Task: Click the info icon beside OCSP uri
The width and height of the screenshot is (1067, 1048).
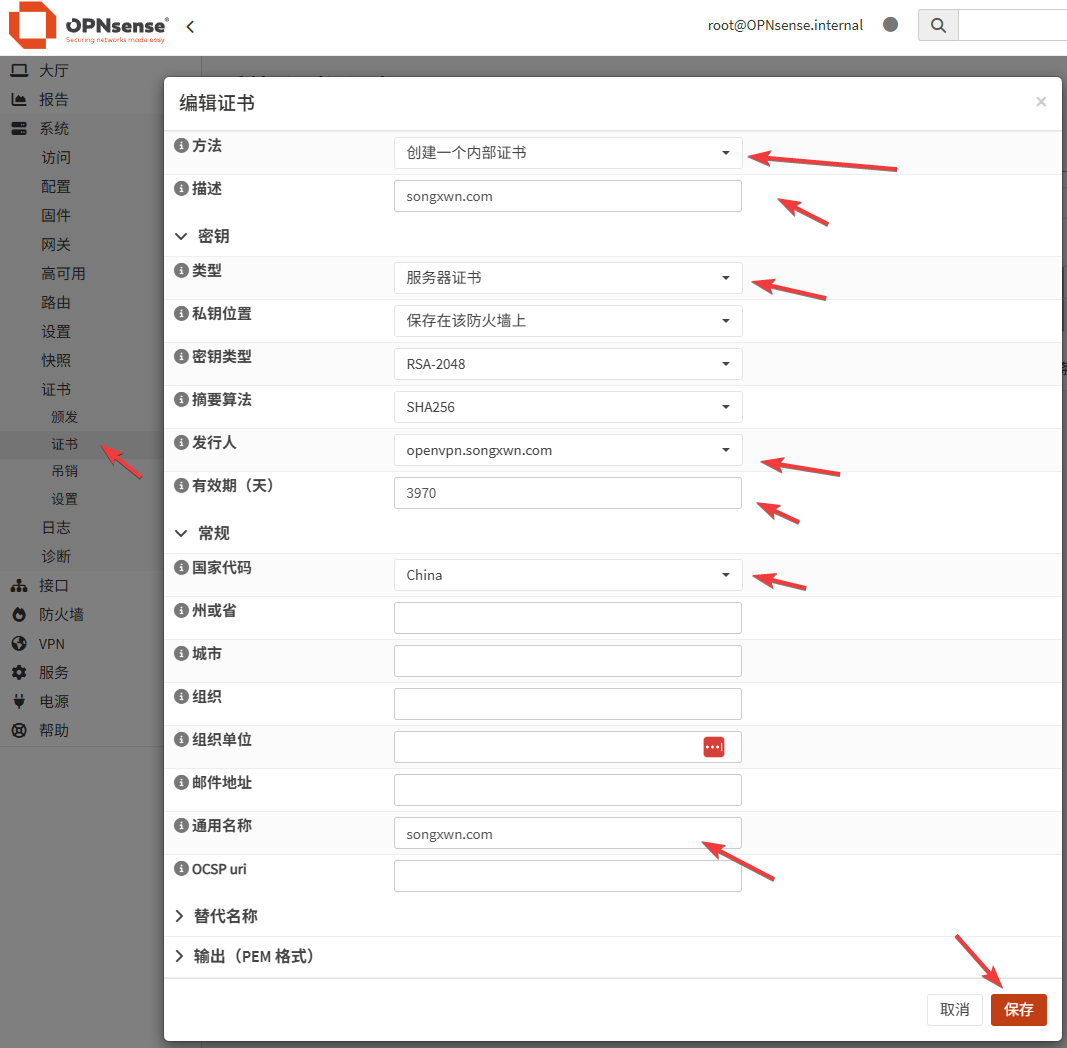Action: 181,869
